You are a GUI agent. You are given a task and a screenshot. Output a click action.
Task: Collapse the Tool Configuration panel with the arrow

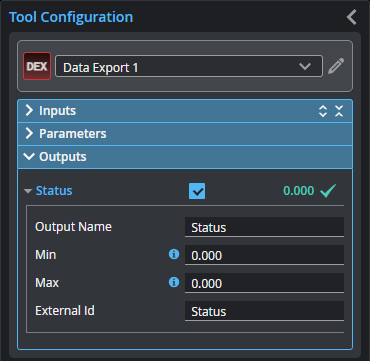352,17
